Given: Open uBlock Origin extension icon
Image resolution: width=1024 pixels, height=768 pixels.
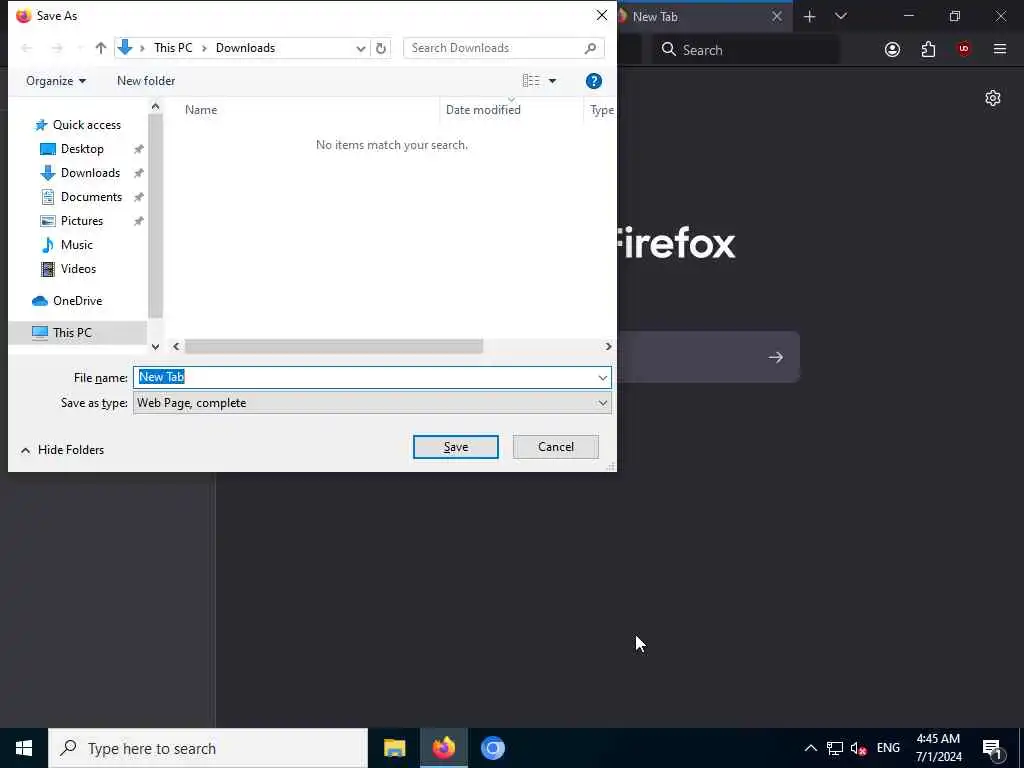Looking at the screenshot, I should (964, 49).
